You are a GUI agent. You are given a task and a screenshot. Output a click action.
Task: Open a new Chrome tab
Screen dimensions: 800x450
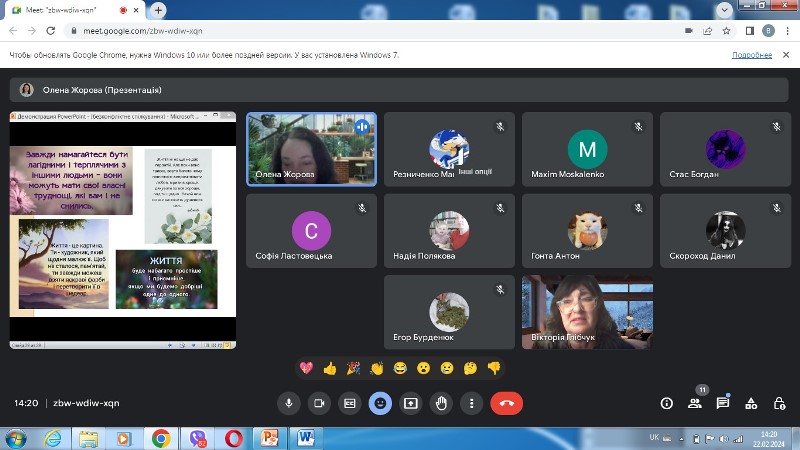[x=158, y=10]
